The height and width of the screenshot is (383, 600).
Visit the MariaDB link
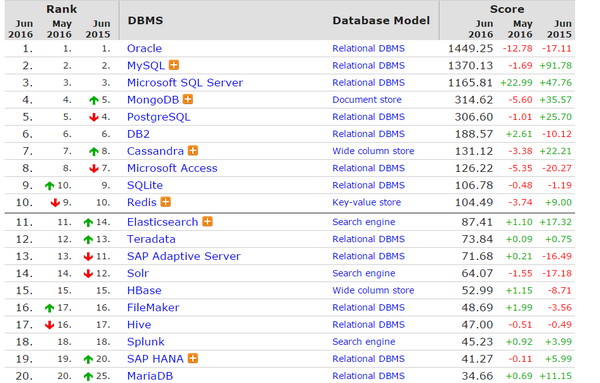pyautogui.click(x=150, y=376)
